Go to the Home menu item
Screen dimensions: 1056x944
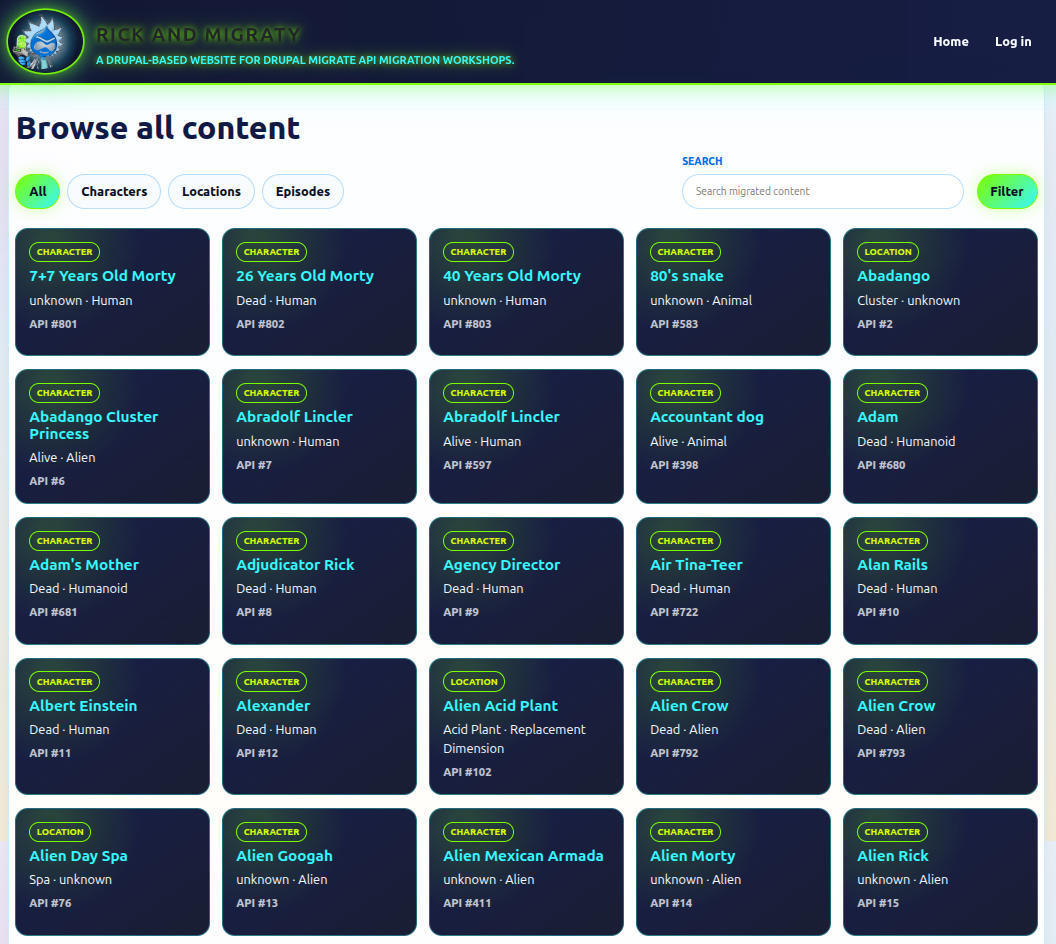(950, 42)
